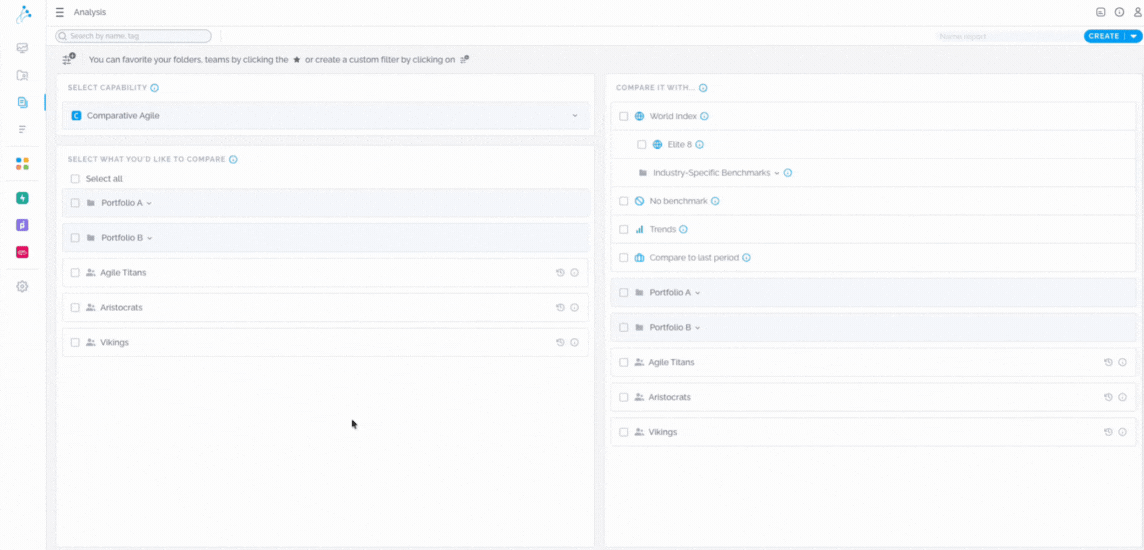Click the green lightning bolt sidebar icon
1144x550 pixels.
pyautogui.click(x=22, y=198)
